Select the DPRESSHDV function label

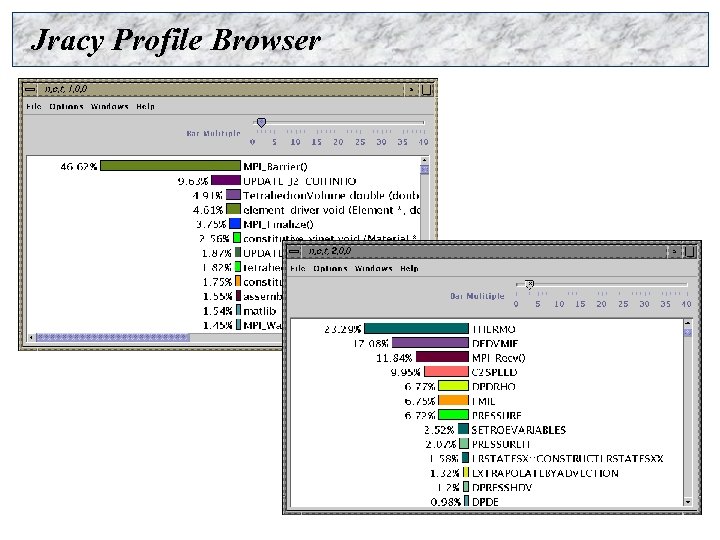click(502, 487)
